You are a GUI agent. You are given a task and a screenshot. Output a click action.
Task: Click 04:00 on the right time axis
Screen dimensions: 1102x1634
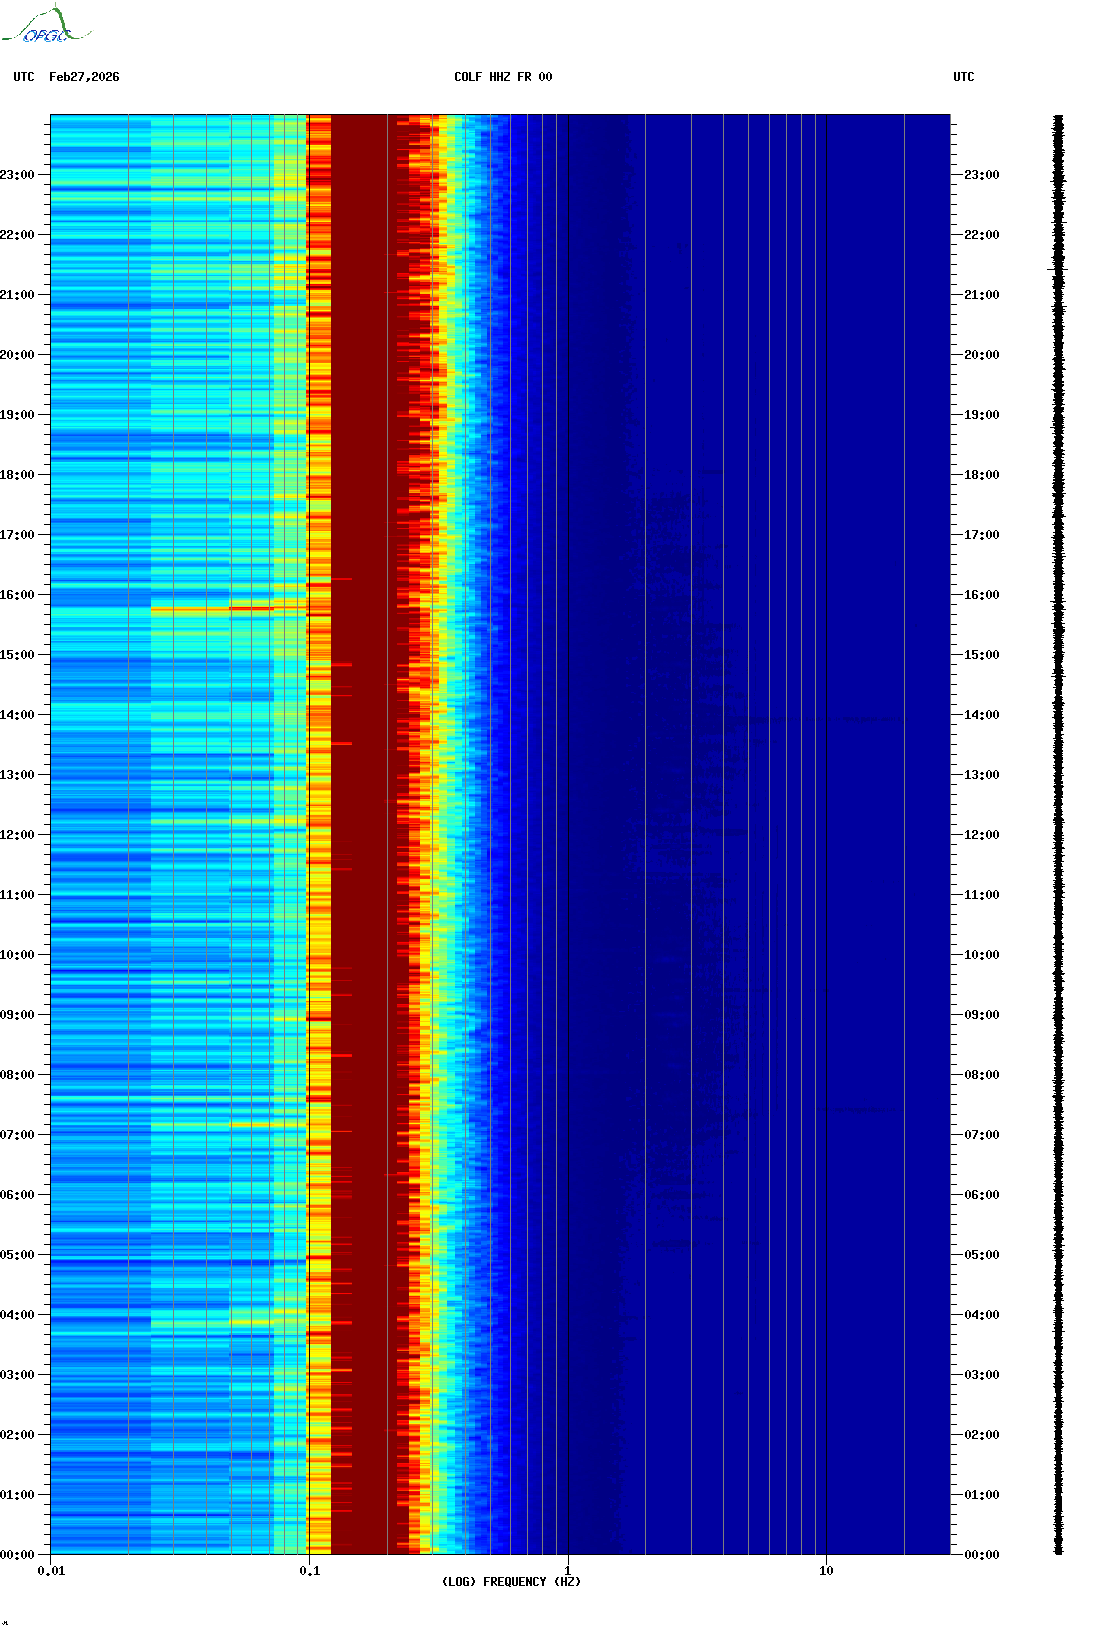(982, 1315)
